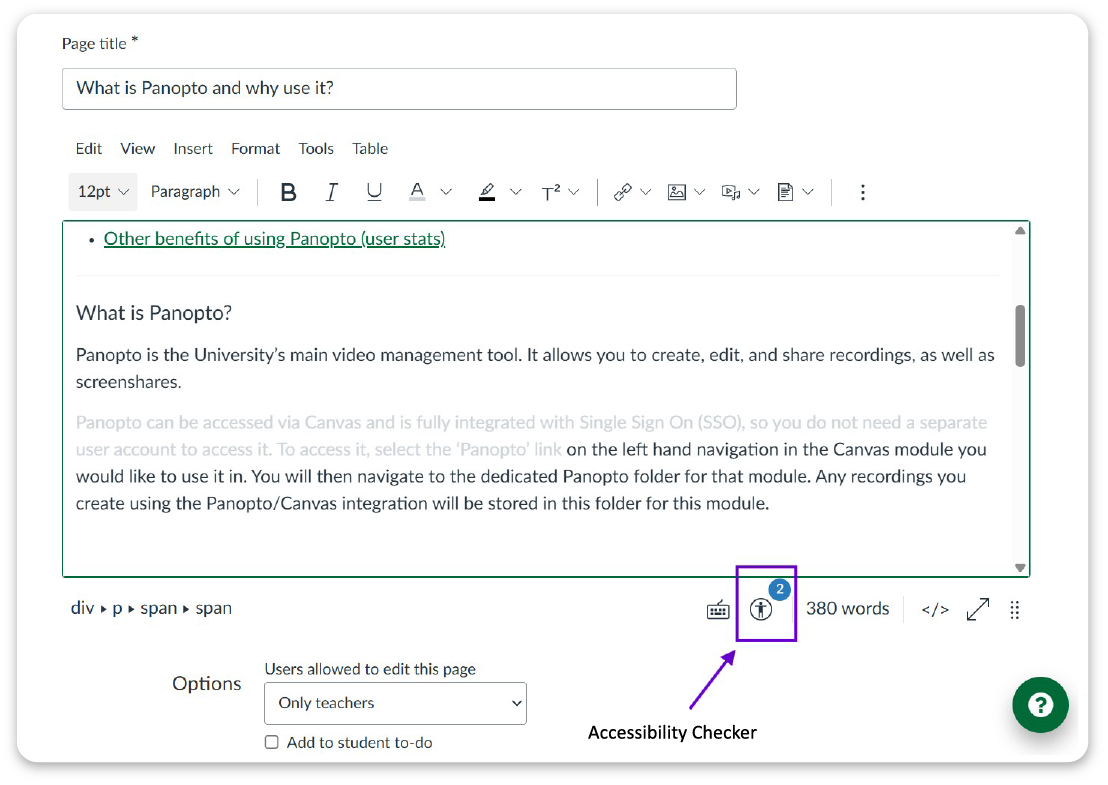Image resolution: width=1108 pixels, height=785 pixels.
Task: Open the Accessibility Checker icon
Action: (761, 609)
